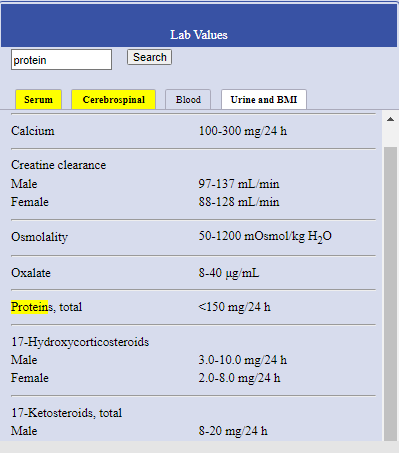Click Male under Creatine clearance
Viewport: 399px width, 453px height.
coord(24,184)
